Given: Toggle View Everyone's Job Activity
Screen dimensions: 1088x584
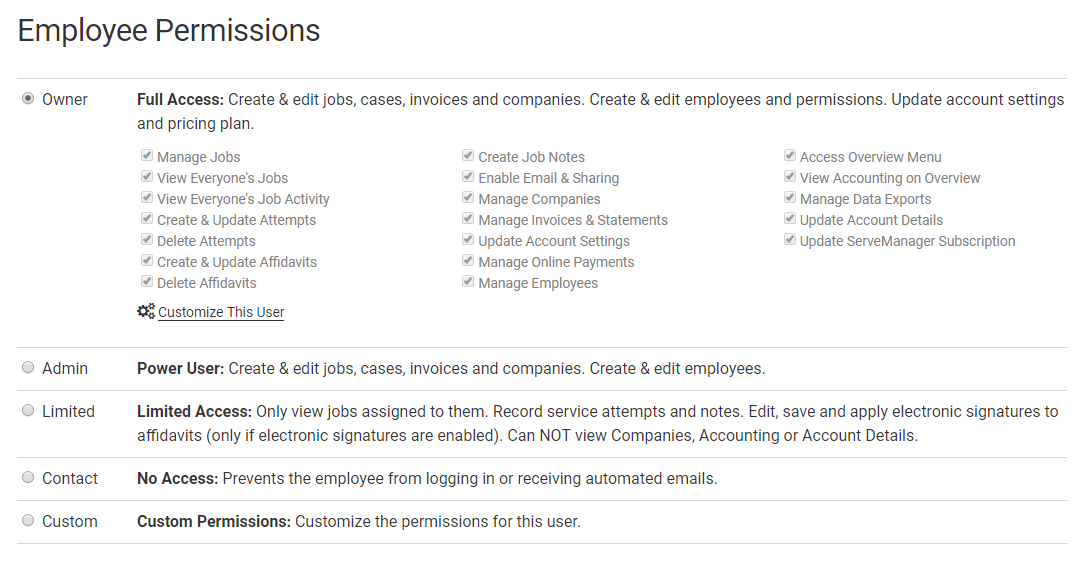Looking at the screenshot, I should 147,197.
